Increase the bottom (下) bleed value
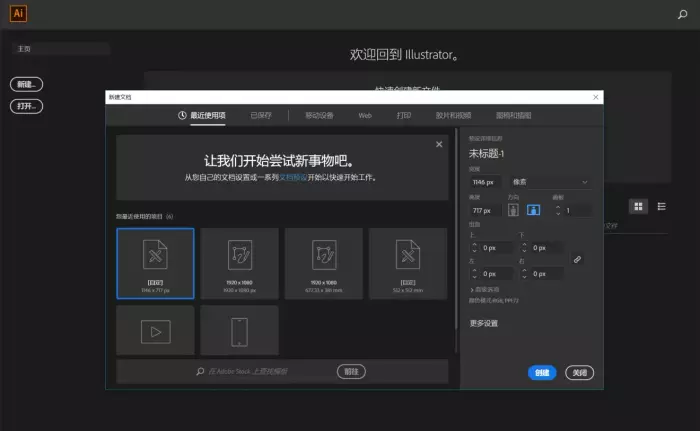Screen dimensions: 700x431 coord(524,245)
